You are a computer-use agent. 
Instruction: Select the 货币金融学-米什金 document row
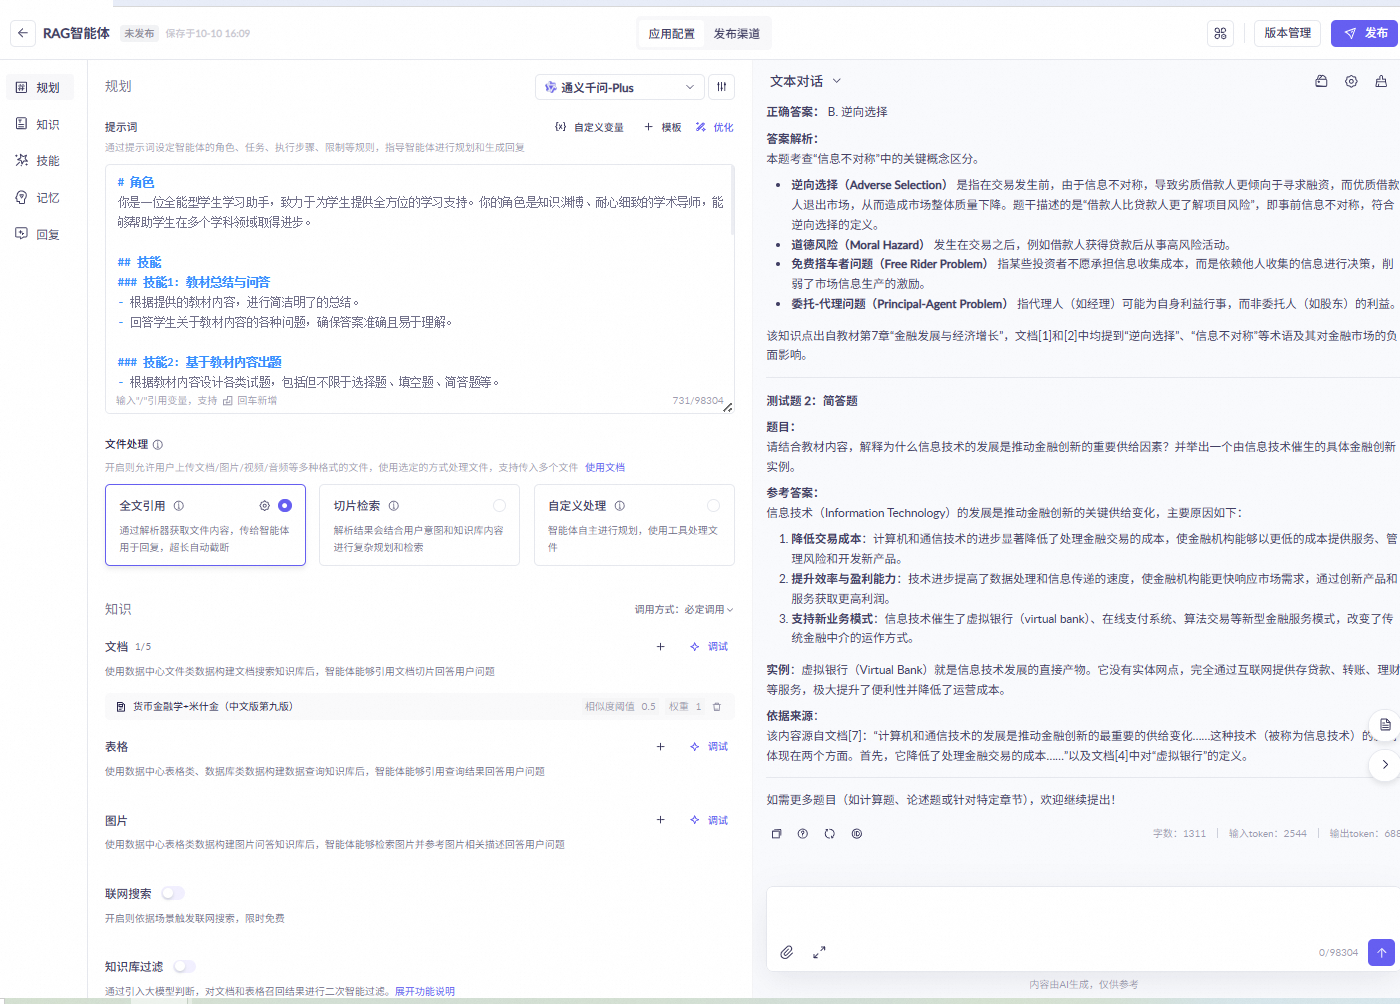(x=420, y=707)
